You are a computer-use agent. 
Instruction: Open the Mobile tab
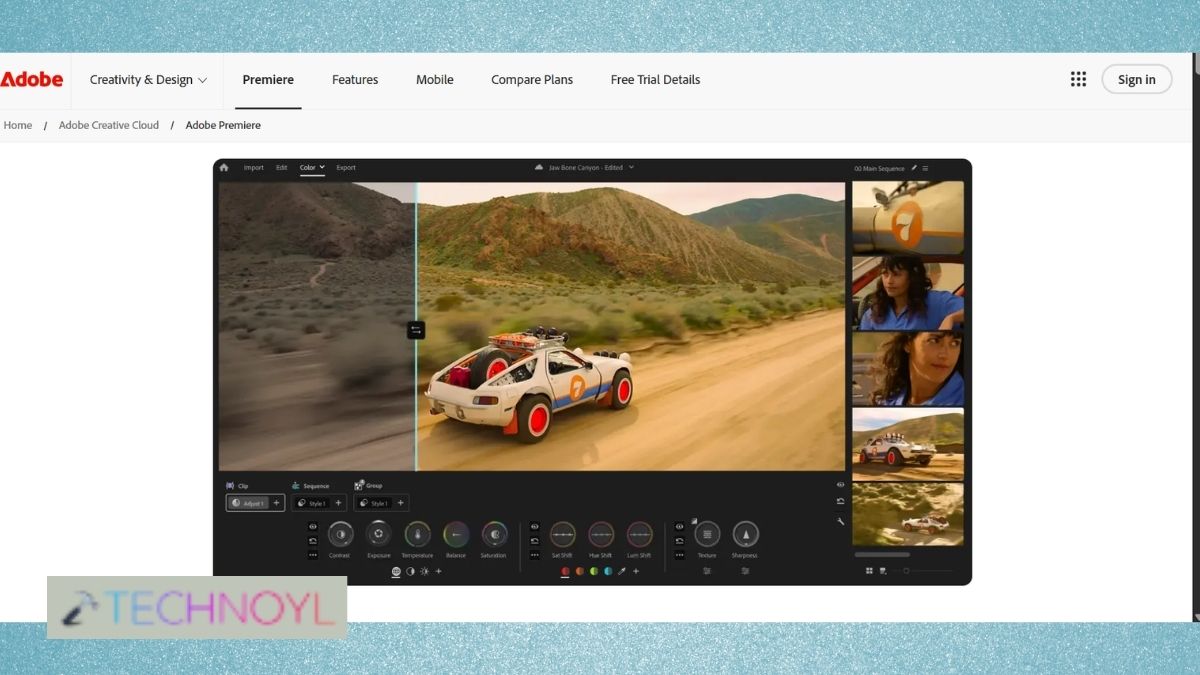coord(435,79)
